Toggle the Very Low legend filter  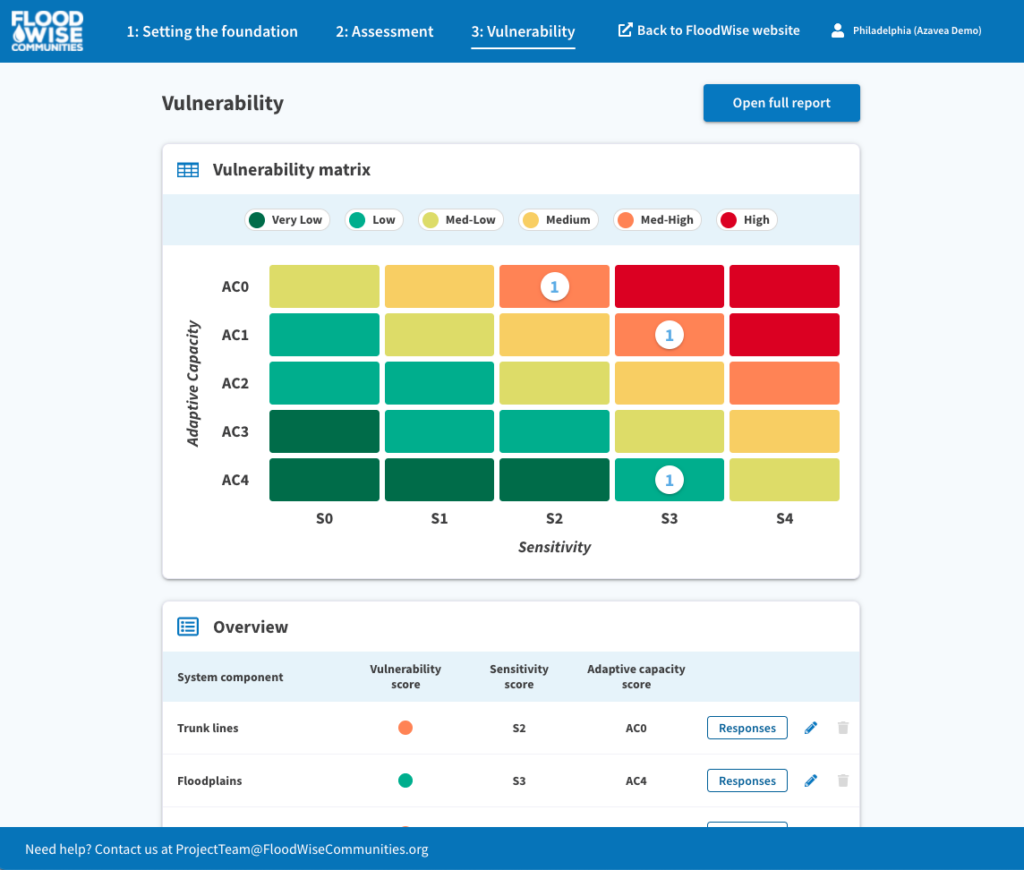287,220
